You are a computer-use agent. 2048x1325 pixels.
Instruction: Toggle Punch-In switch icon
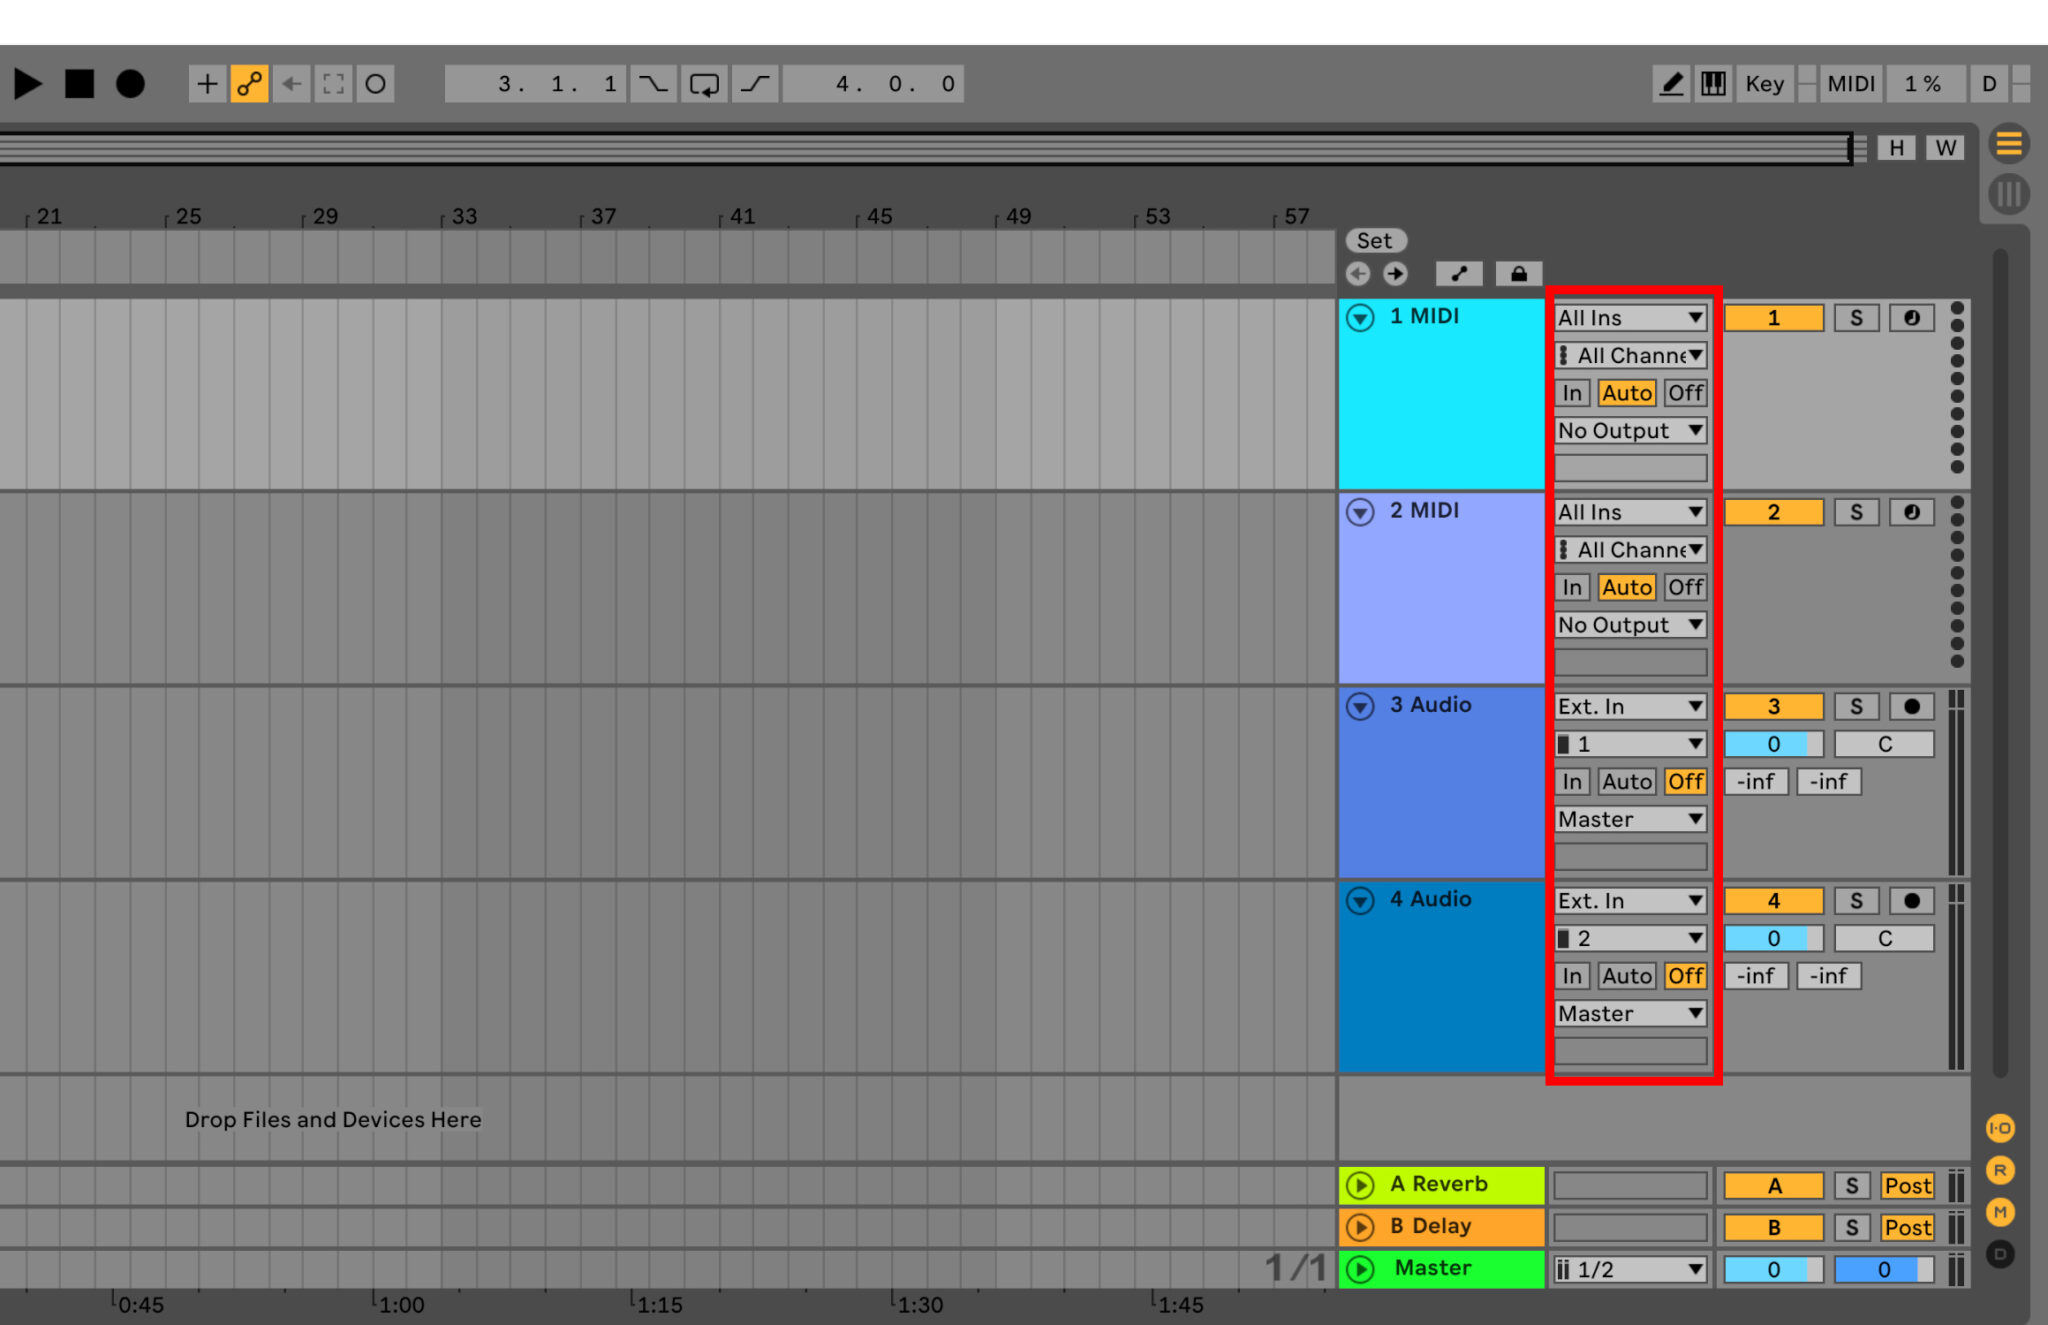(x=653, y=84)
